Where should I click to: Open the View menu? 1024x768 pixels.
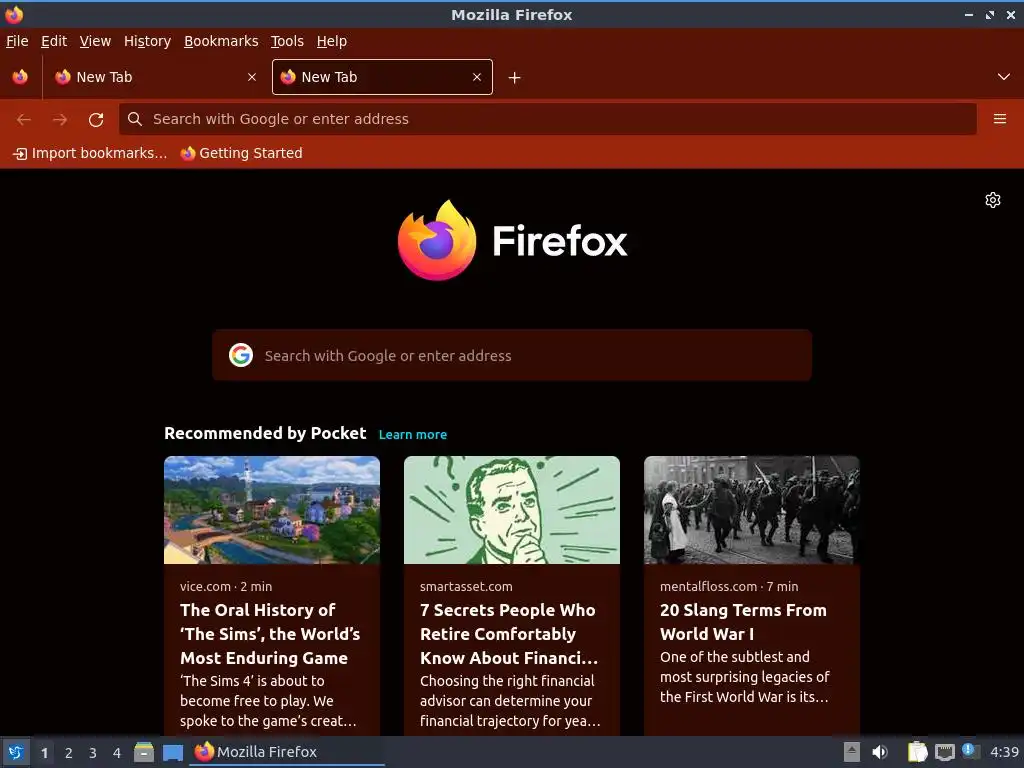click(95, 41)
